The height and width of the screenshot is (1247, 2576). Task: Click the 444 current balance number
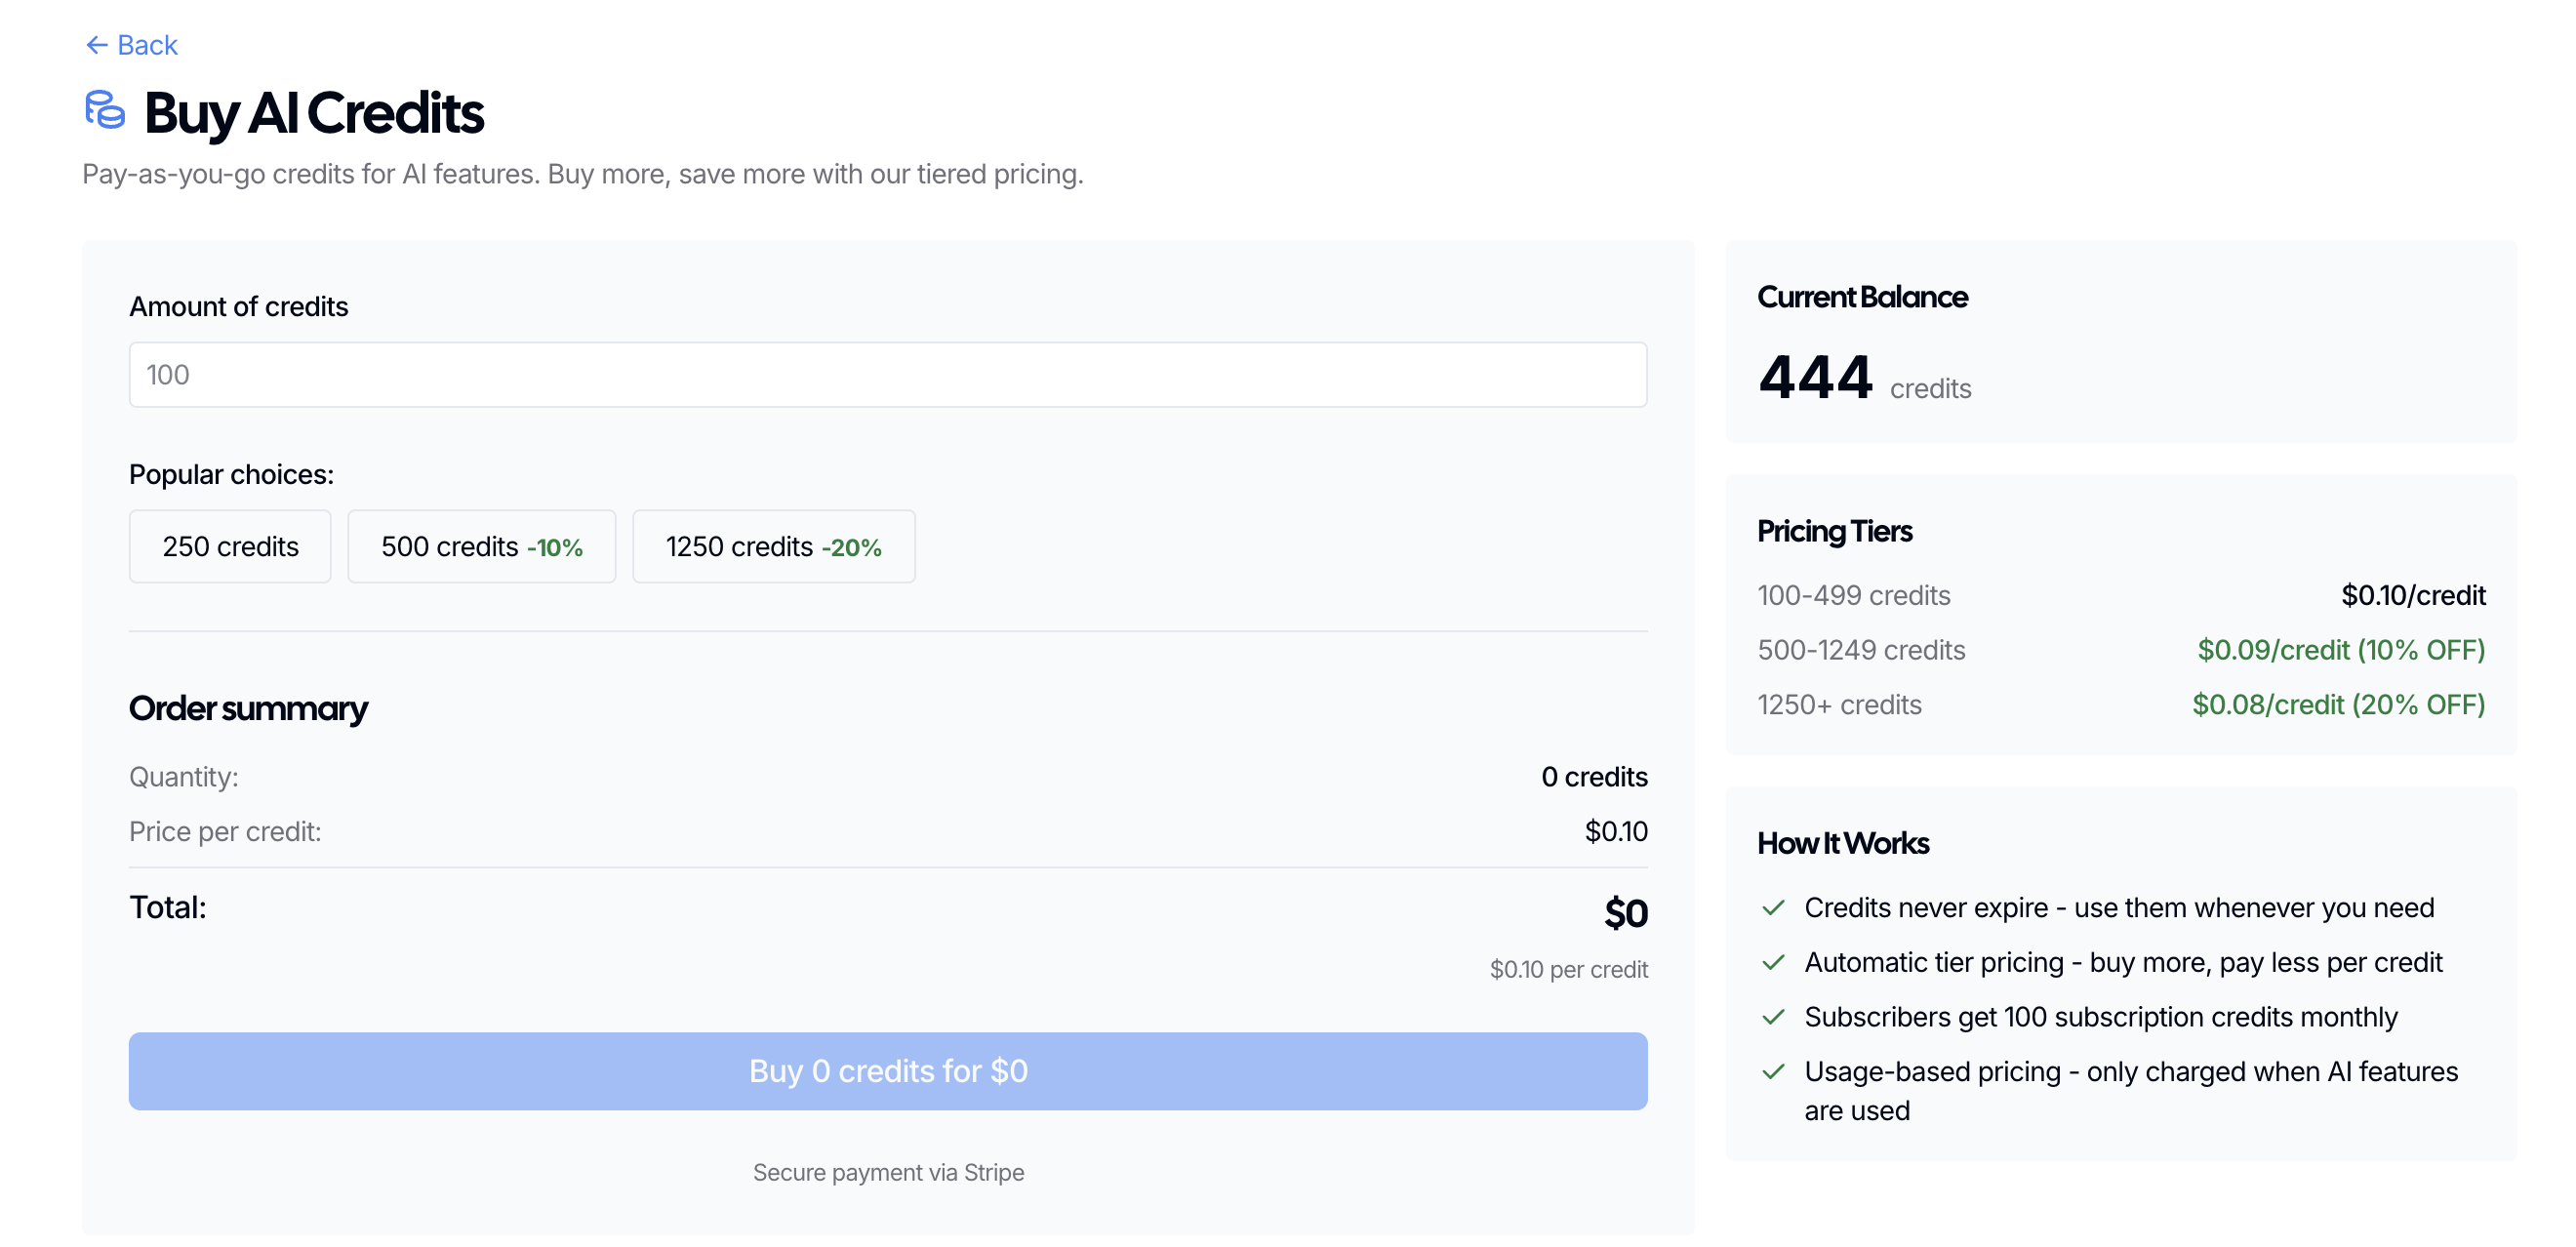coord(1814,378)
